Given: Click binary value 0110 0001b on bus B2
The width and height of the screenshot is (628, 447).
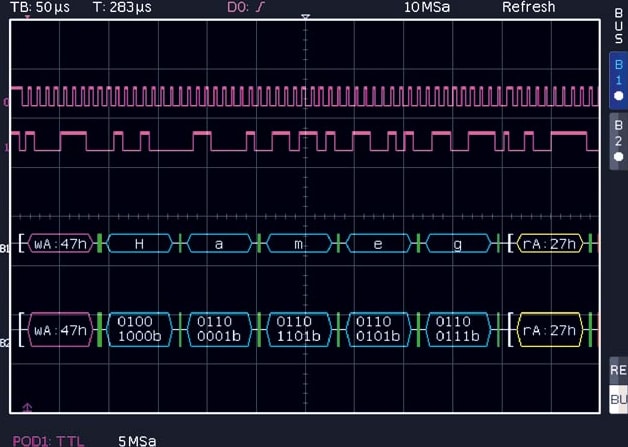Looking at the screenshot, I should point(219,329).
